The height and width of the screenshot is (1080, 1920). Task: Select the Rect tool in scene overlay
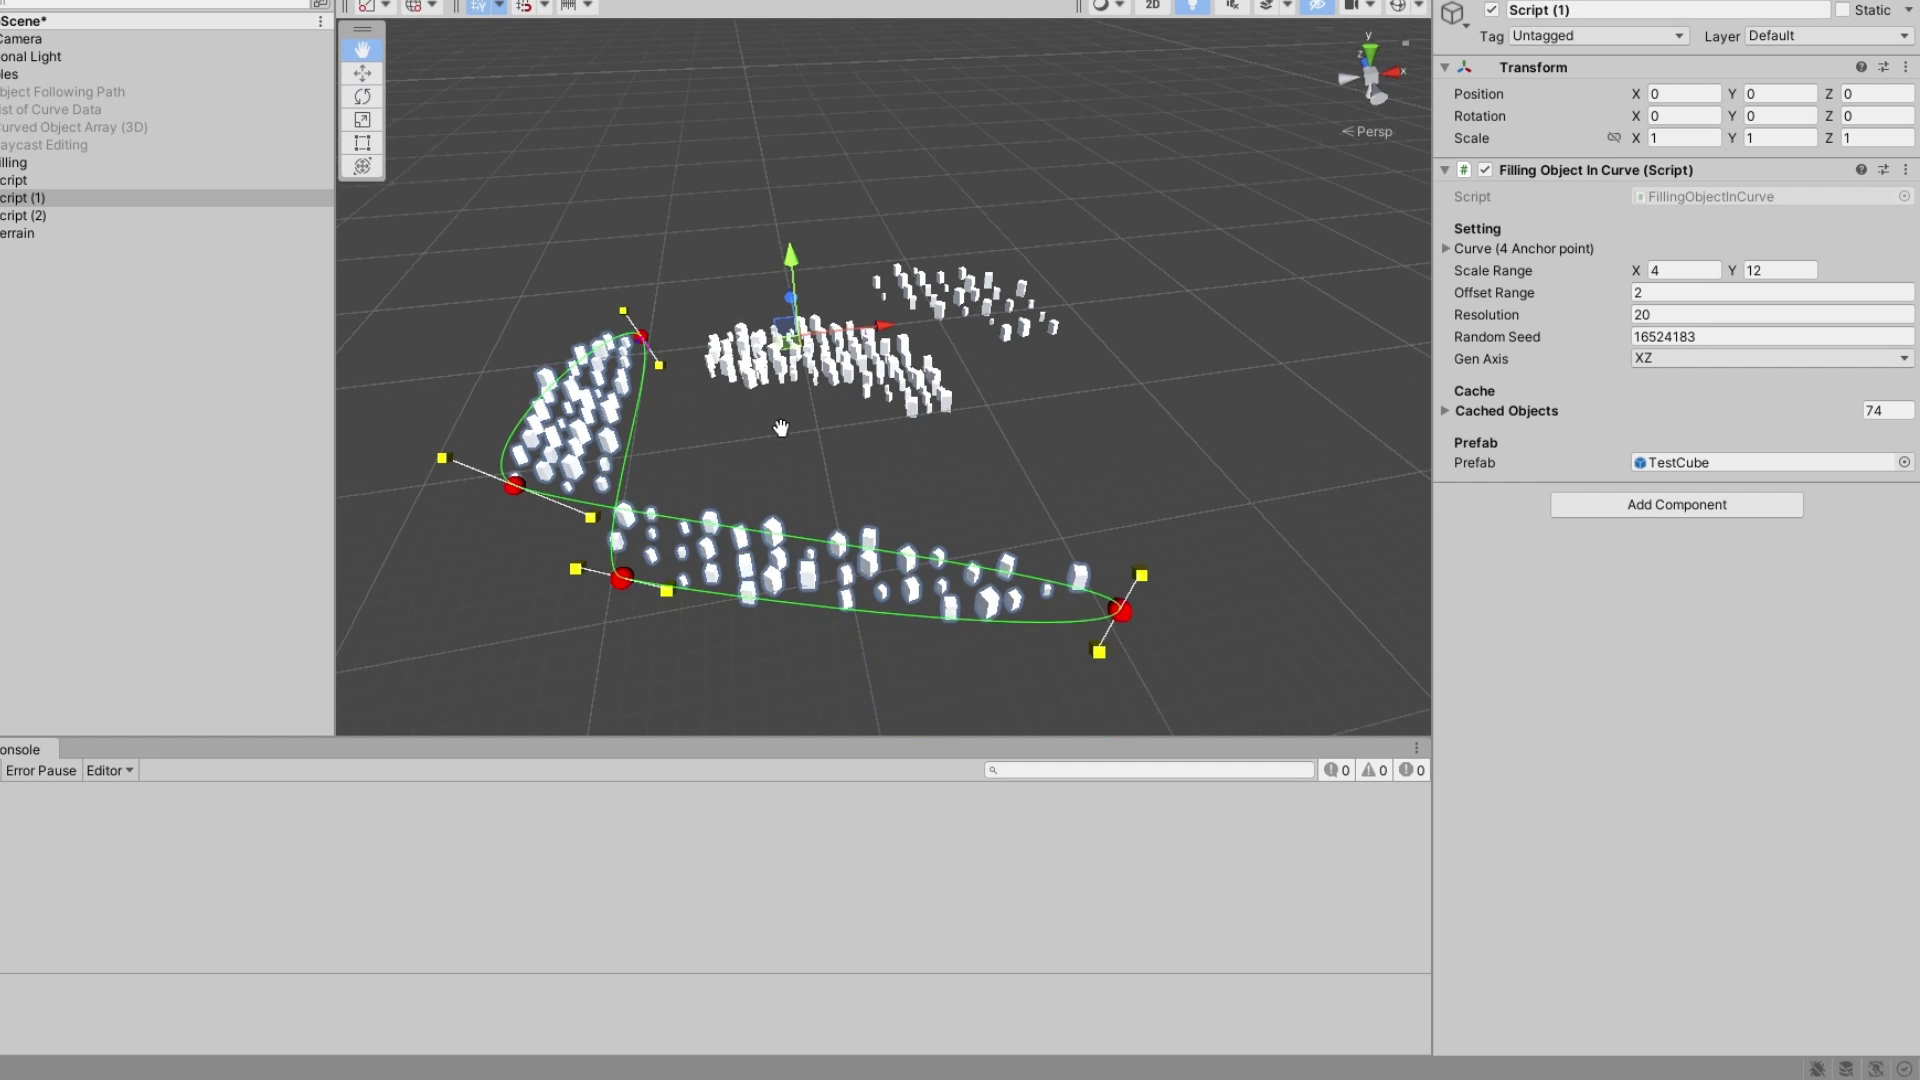[362, 142]
